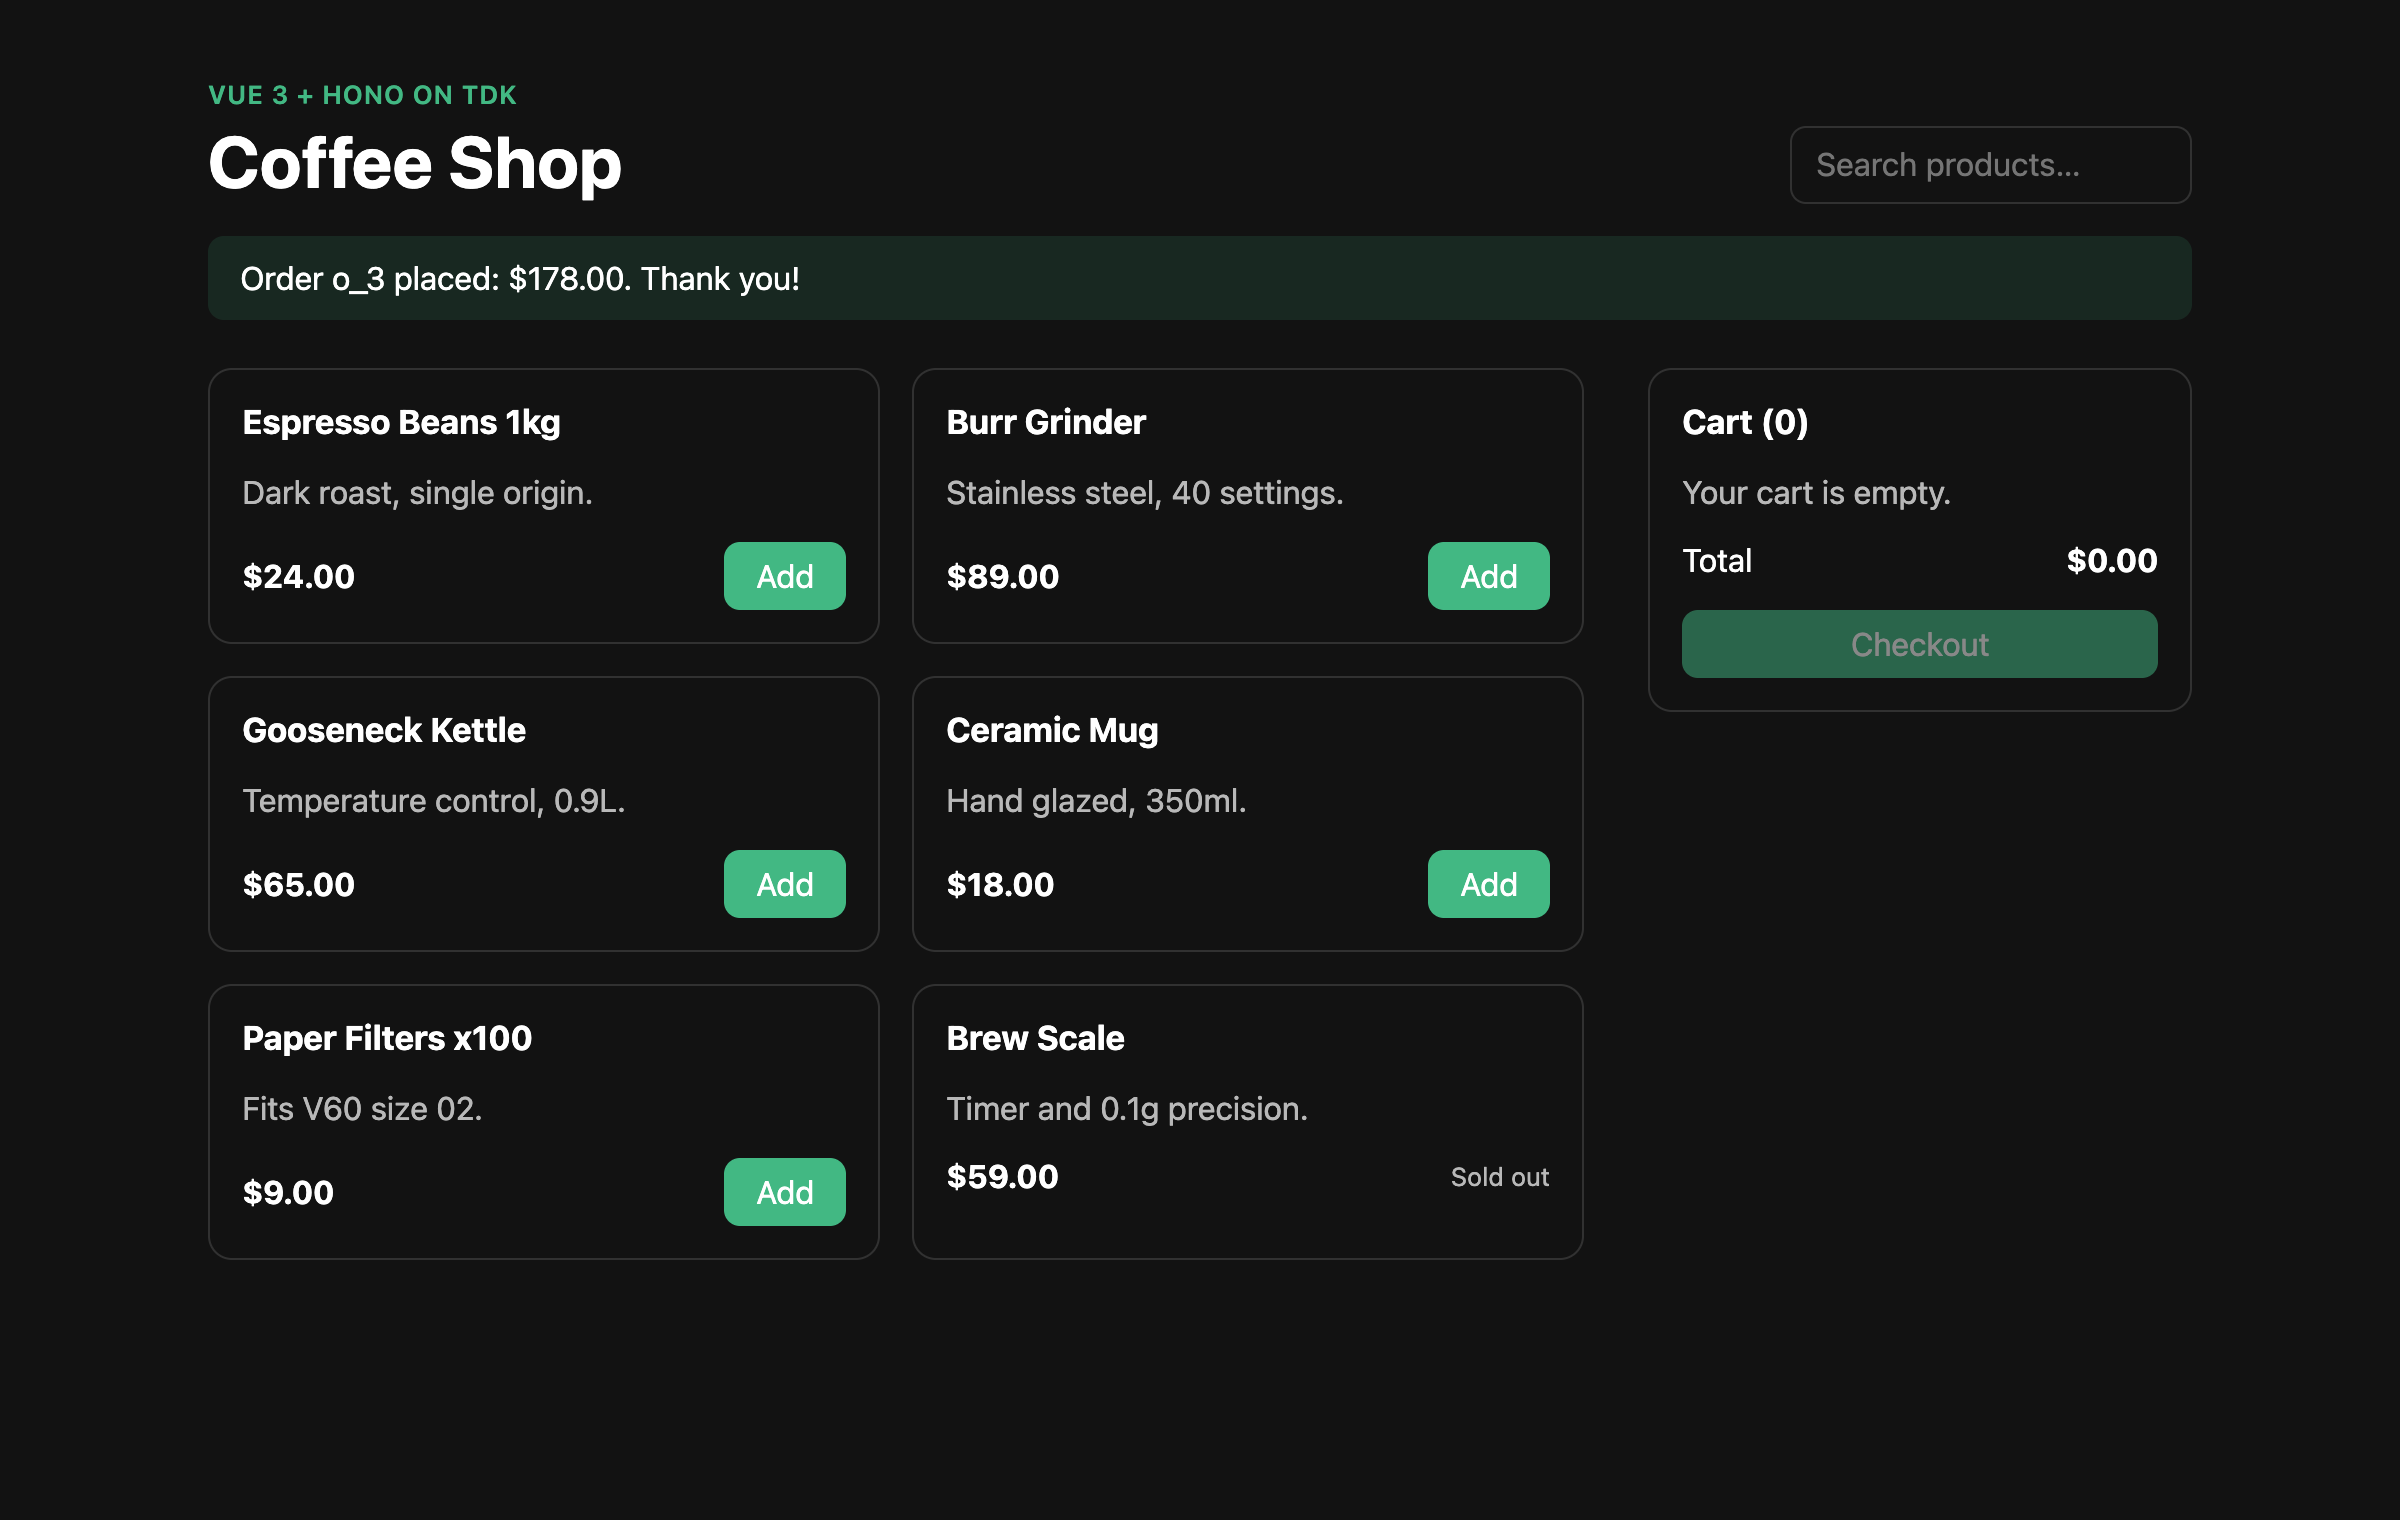Click 'Hand glazed, 350ml.' description
Image resolution: width=2400 pixels, height=1520 pixels.
[x=1096, y=801]
